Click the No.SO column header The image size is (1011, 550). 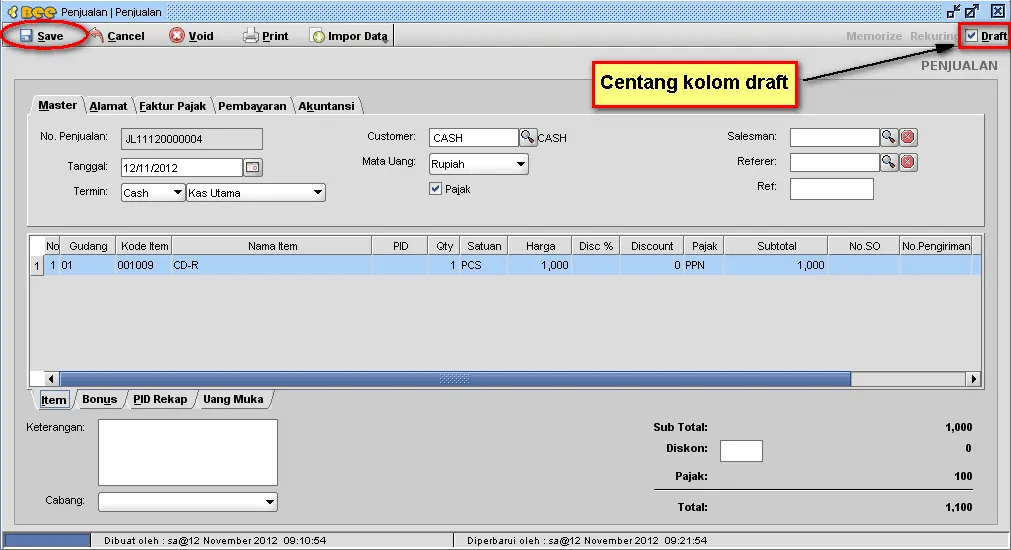tap(864, 246)
